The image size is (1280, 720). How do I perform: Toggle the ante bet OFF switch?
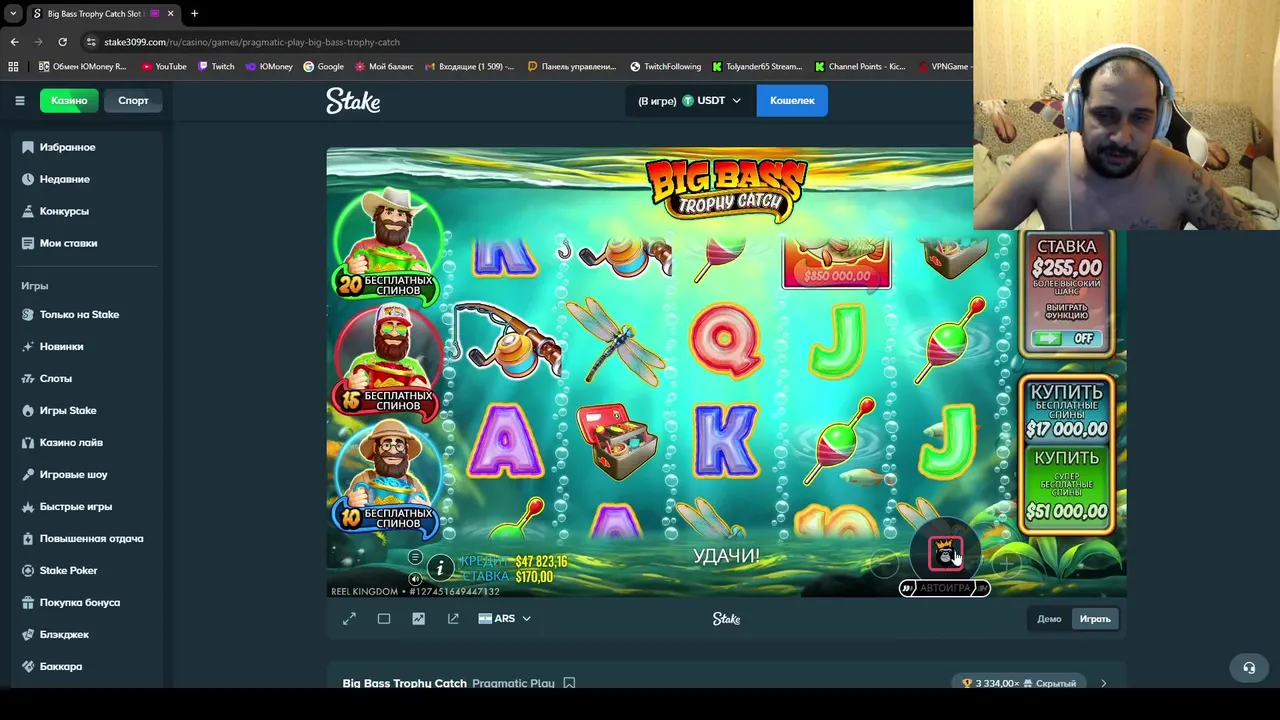[1066, 338]
